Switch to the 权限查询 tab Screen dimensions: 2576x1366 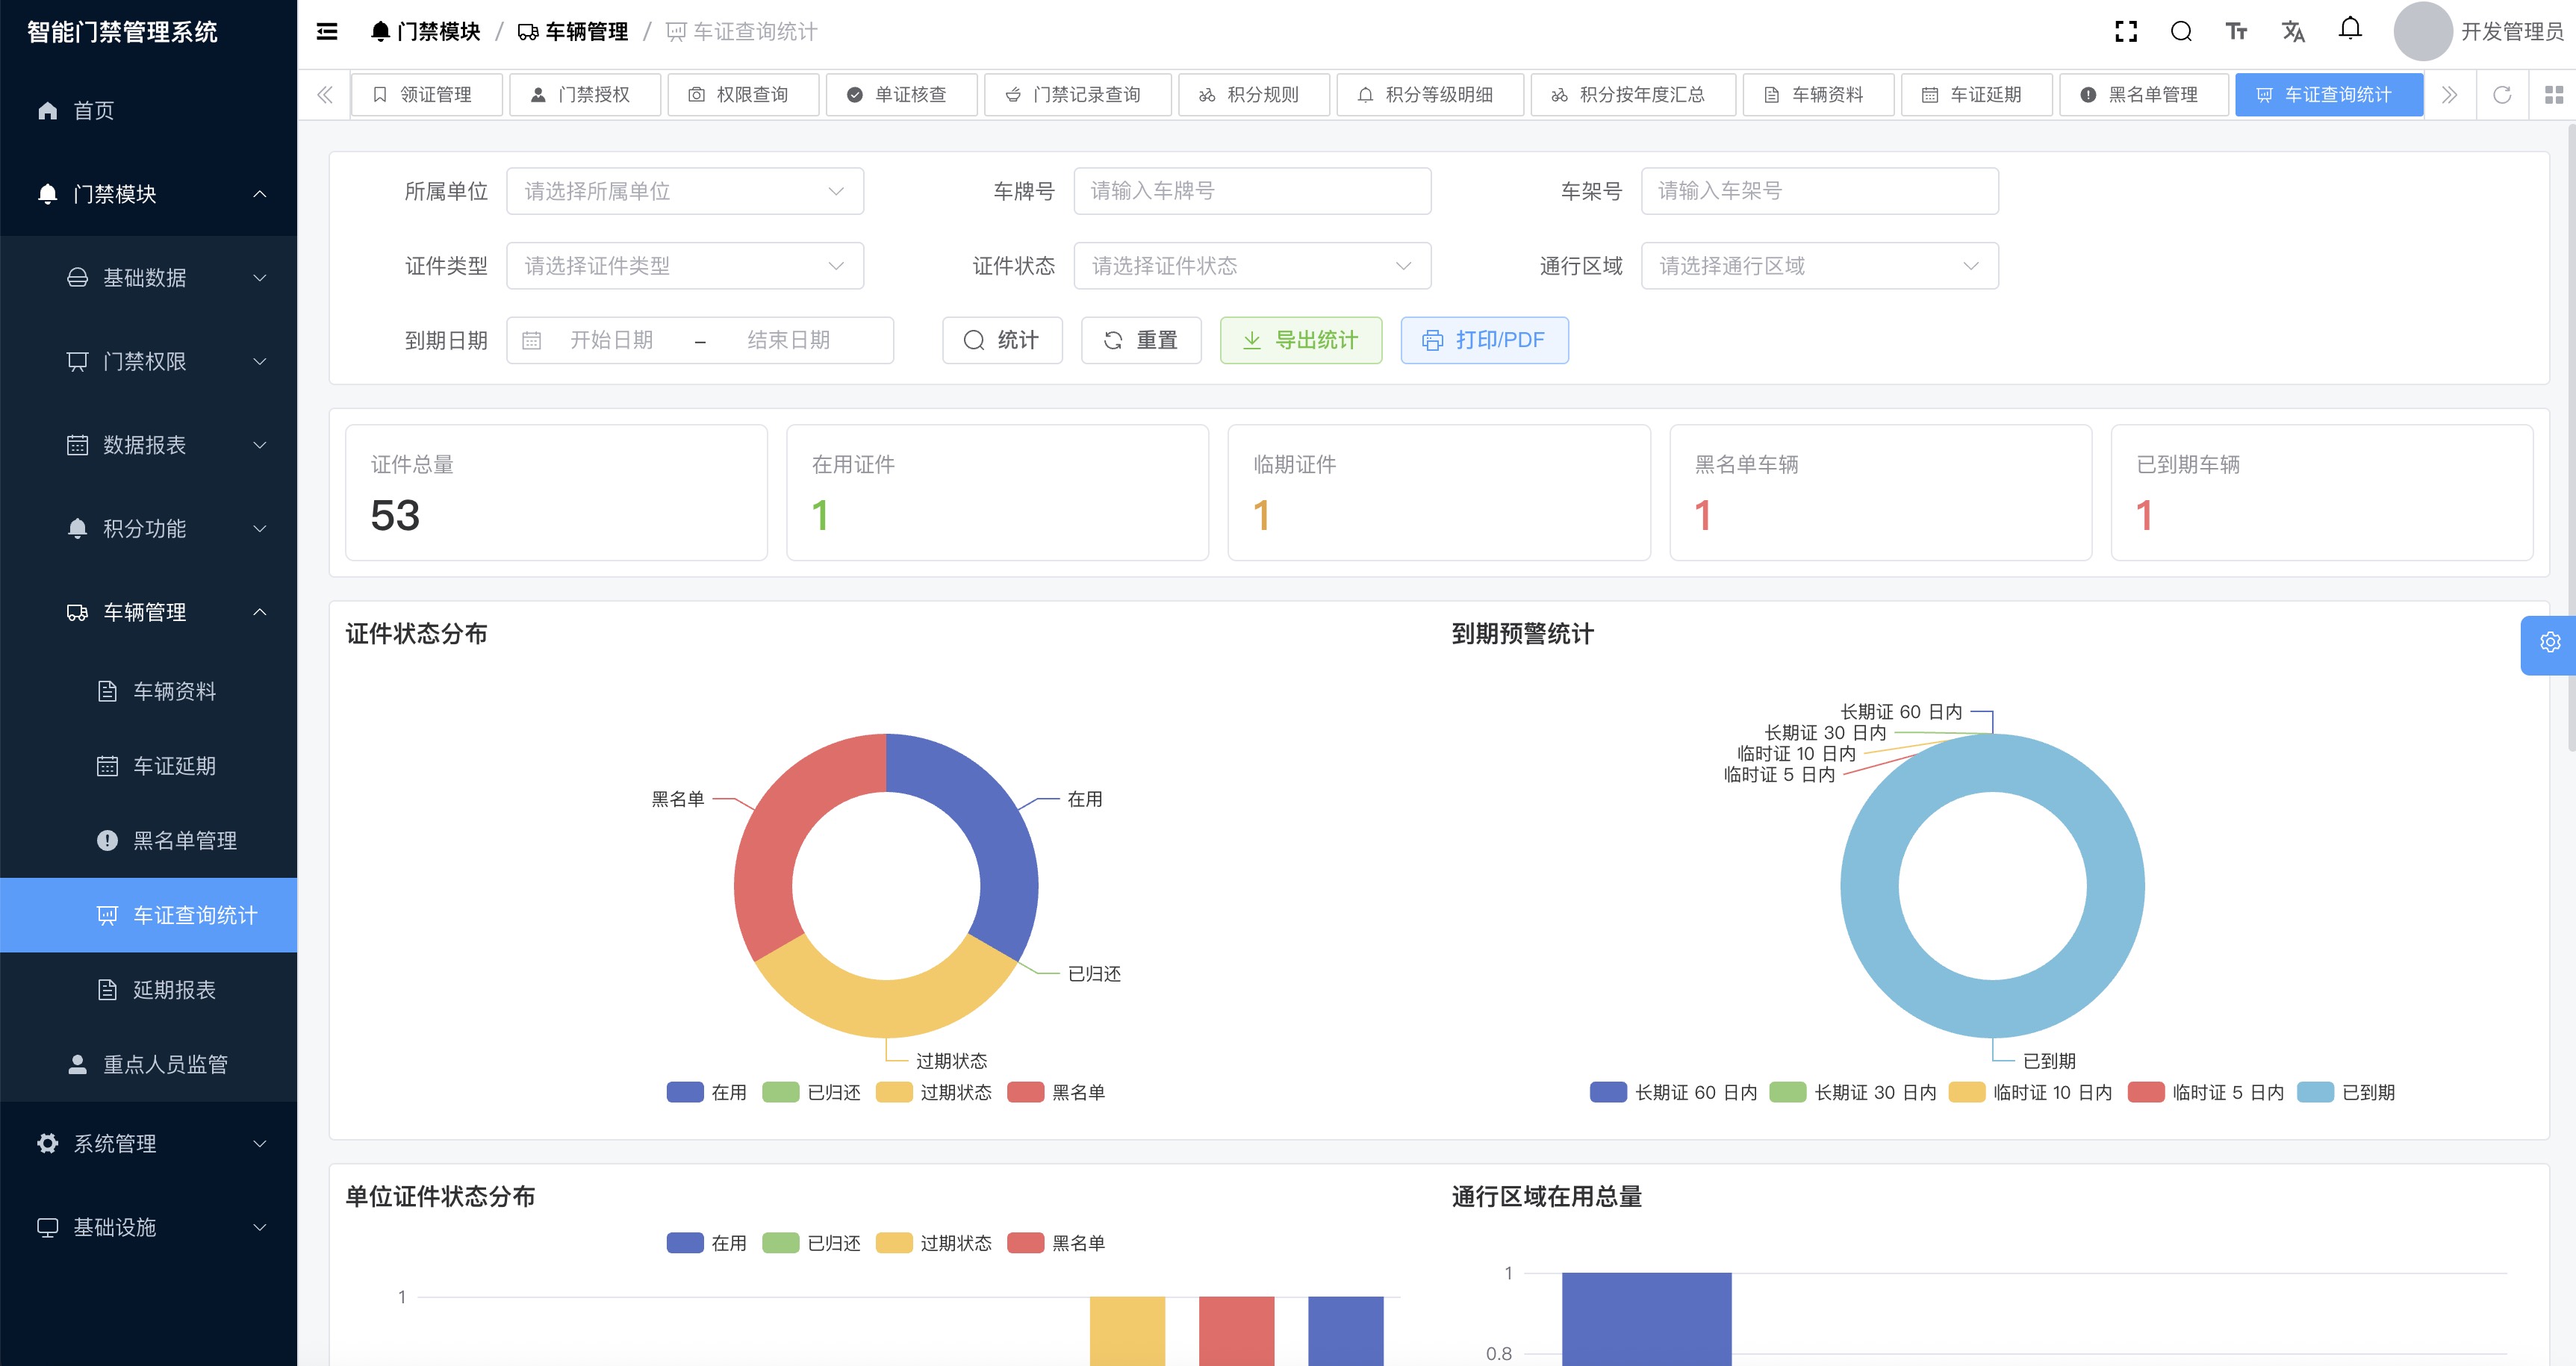point(743,95)
